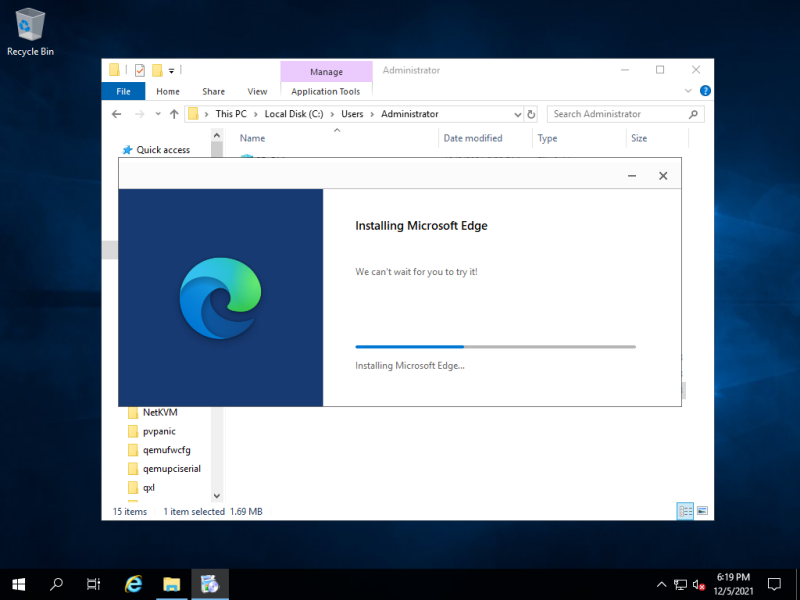Image resolution: width=800 pixels, height=600 pixels.
Task: Open the File menu in Explorer
Action: pos(123,91)
